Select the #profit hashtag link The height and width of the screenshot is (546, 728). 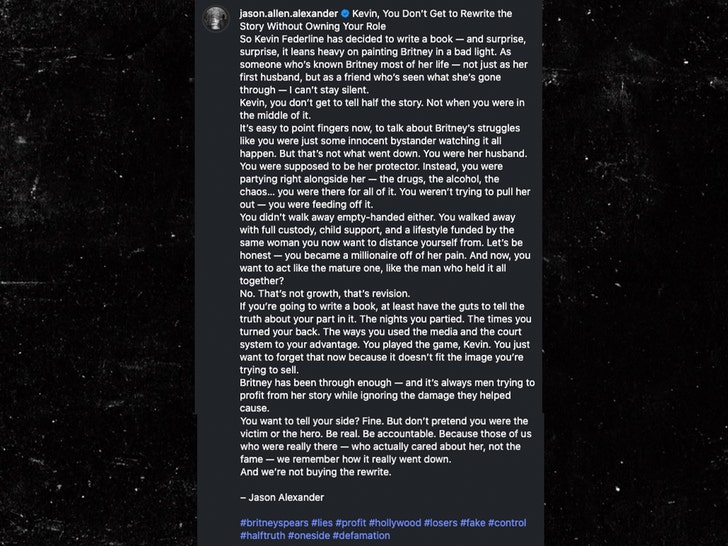351,523
